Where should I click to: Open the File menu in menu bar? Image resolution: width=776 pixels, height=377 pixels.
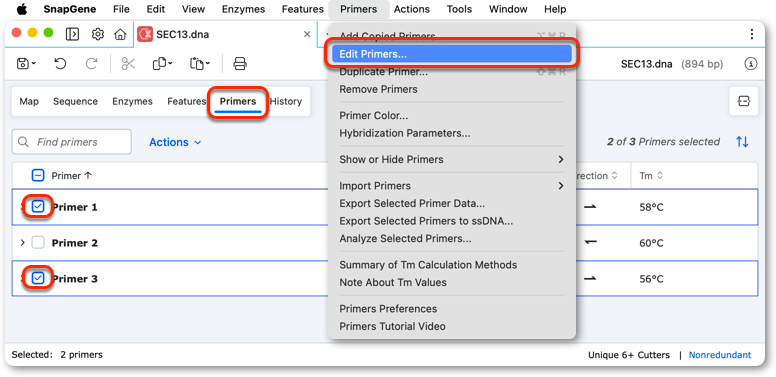click(x=121, y=9)
